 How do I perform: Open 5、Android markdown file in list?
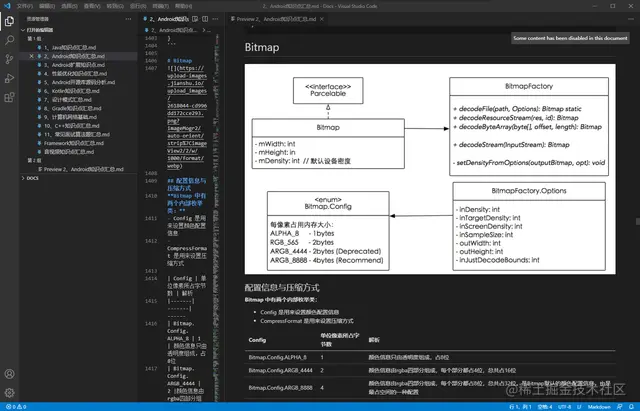coord(79,82)
